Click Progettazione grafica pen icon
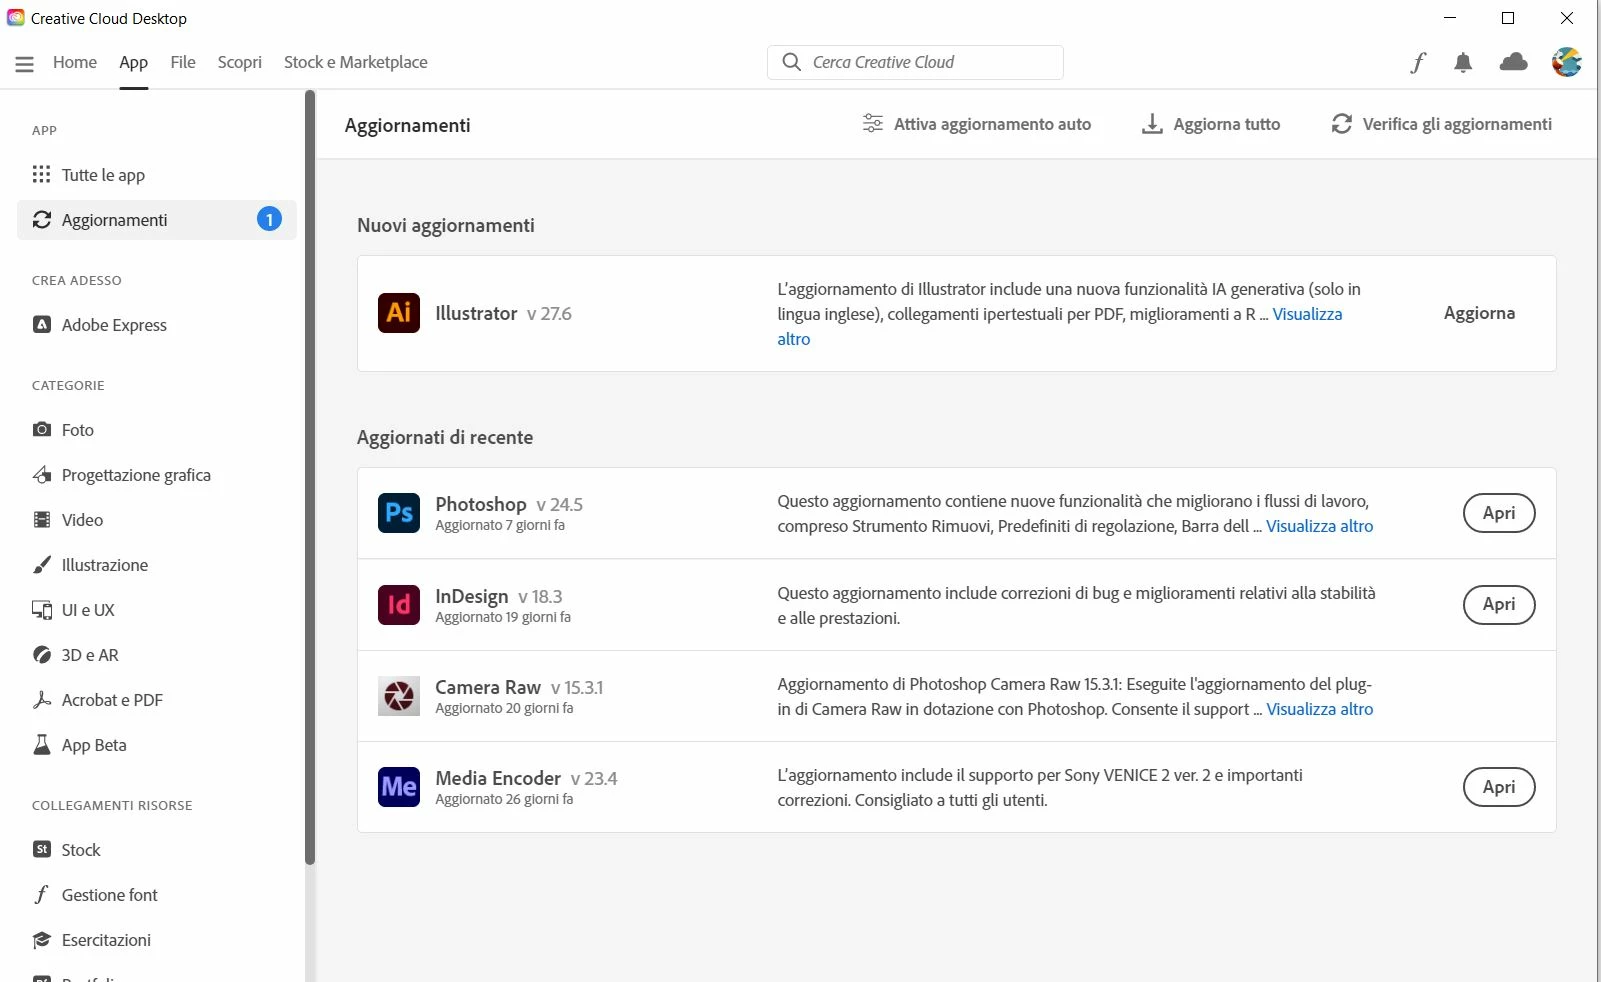 pos(42,475)
